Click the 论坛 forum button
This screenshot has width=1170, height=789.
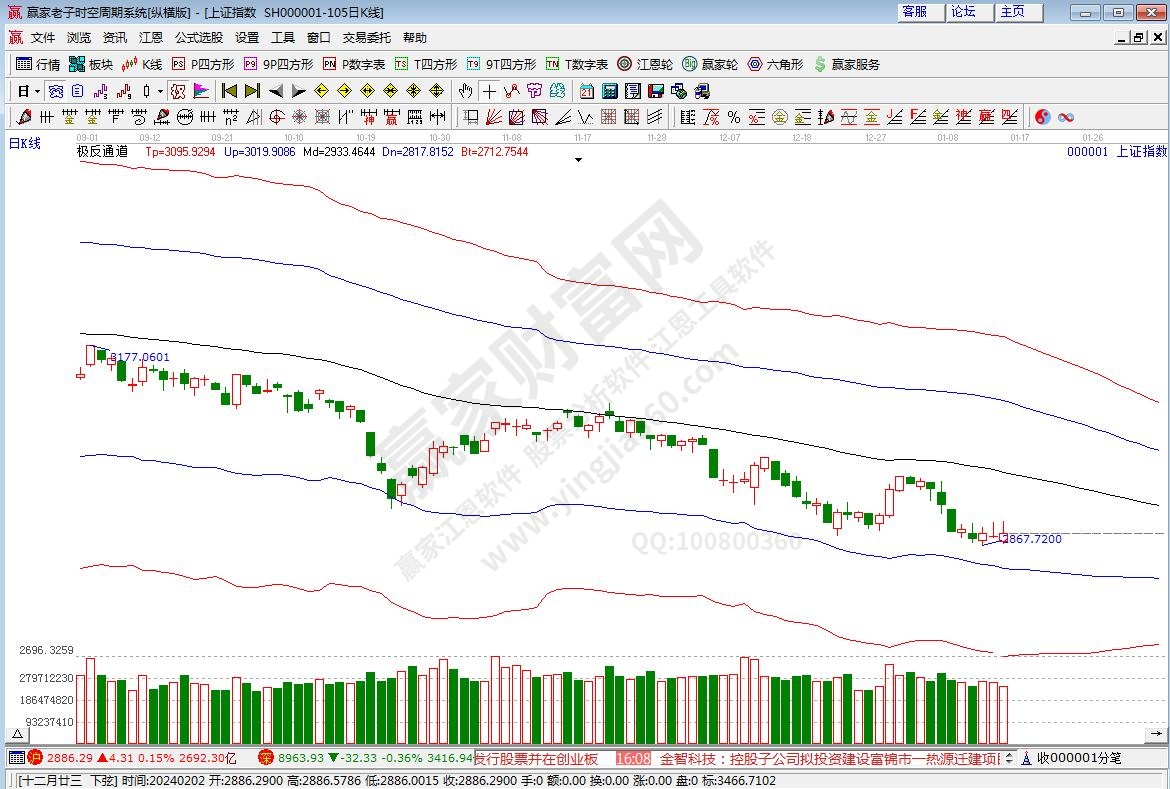[x=964, y=12]
